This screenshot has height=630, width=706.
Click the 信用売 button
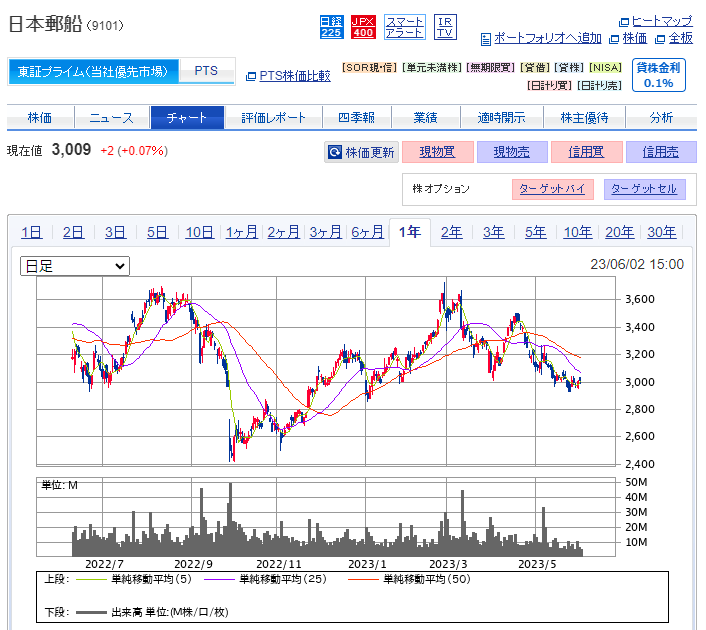[661, 152]
